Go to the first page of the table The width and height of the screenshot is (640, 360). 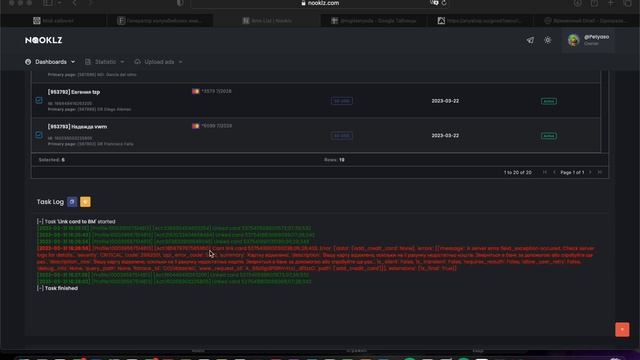tap(544, 172)
